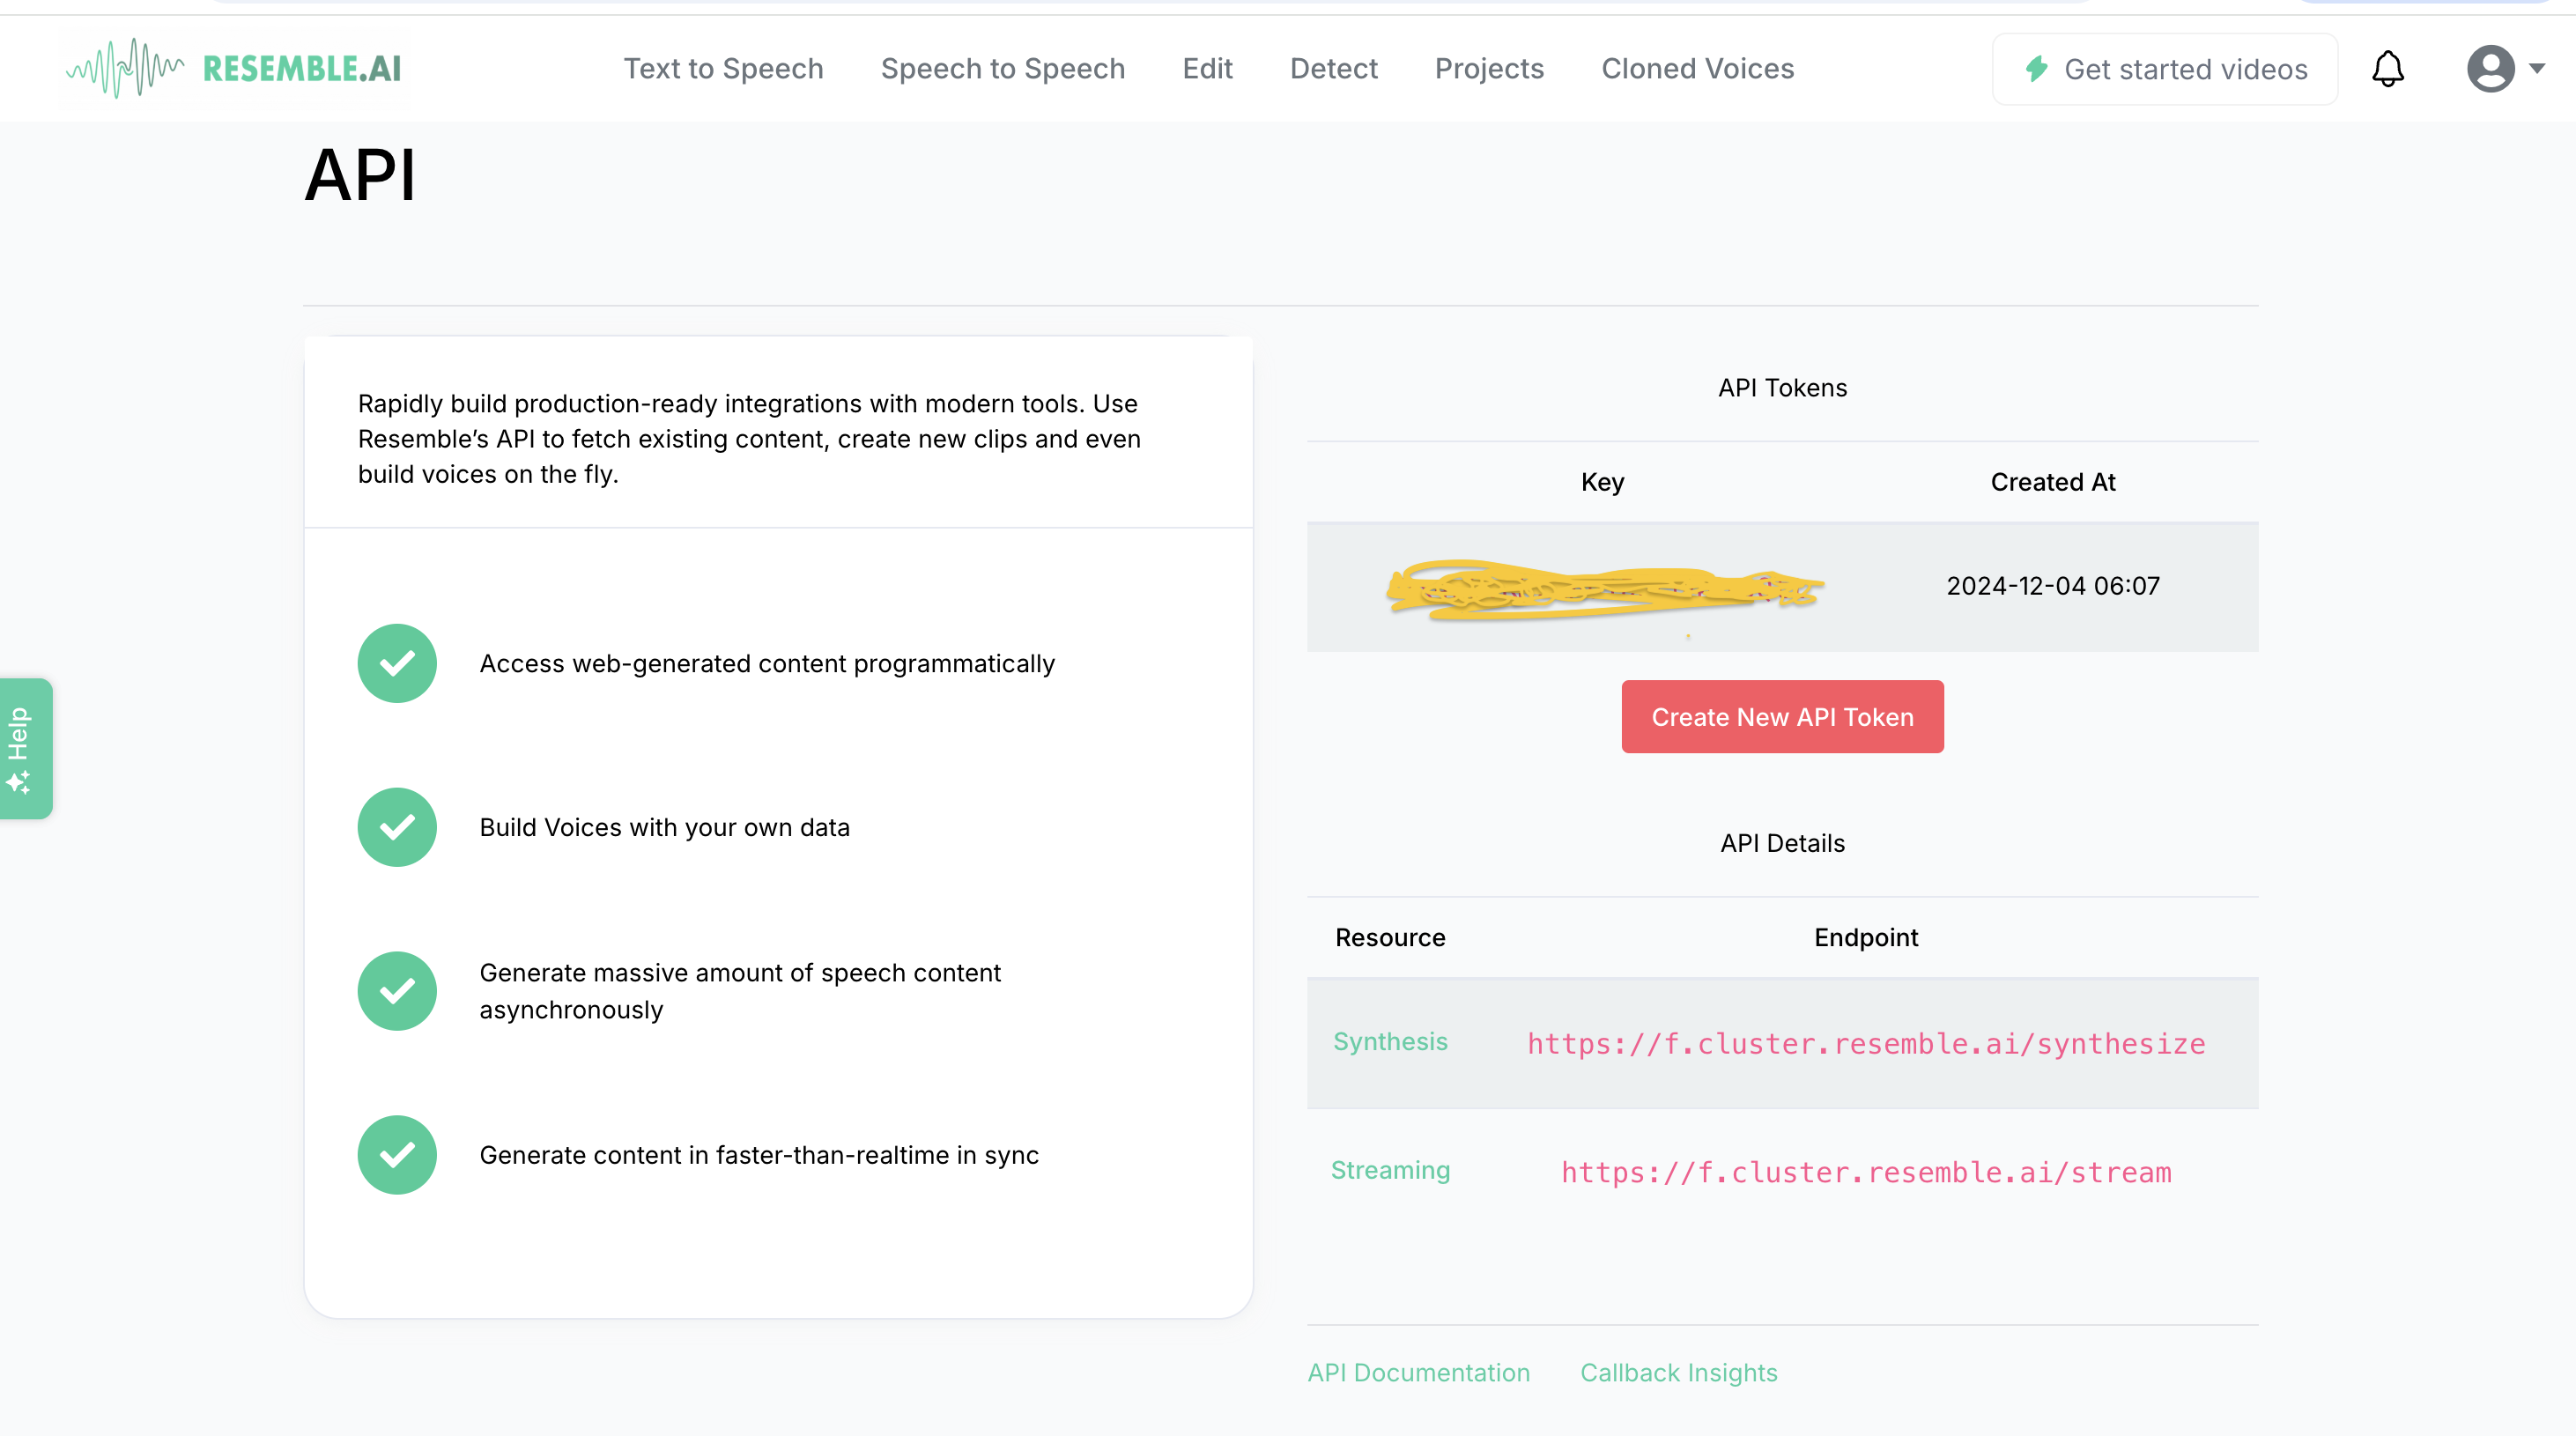Expand the account menu chevron

[2537, 70]
